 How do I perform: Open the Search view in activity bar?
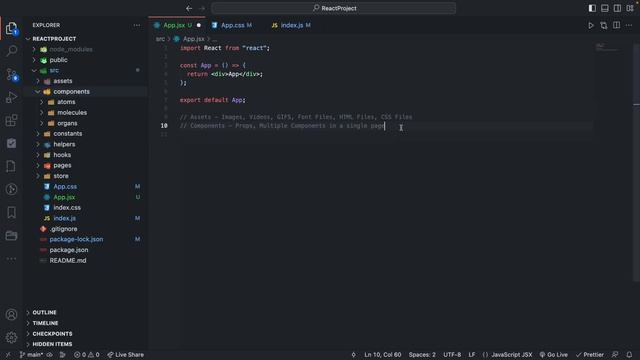pyautogui.click(x=11, y=51)
